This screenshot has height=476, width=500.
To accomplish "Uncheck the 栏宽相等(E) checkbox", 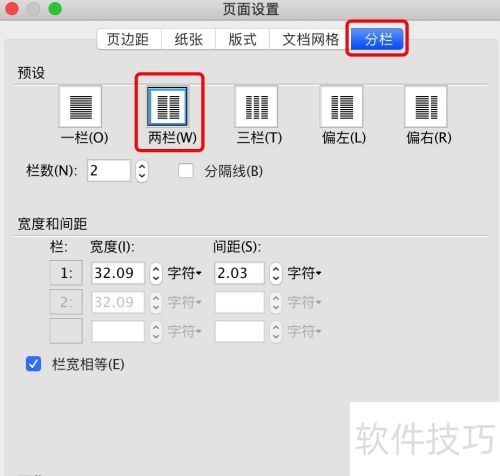I will [34, 364].
